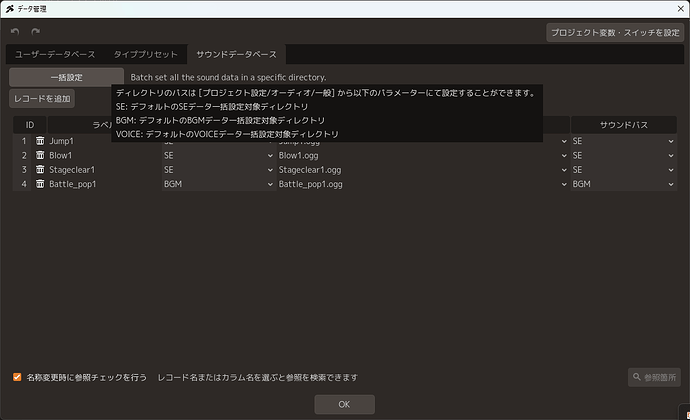Select the Jump1 label cell
Viewport: 690px width, 420px height.
[105, 141]
